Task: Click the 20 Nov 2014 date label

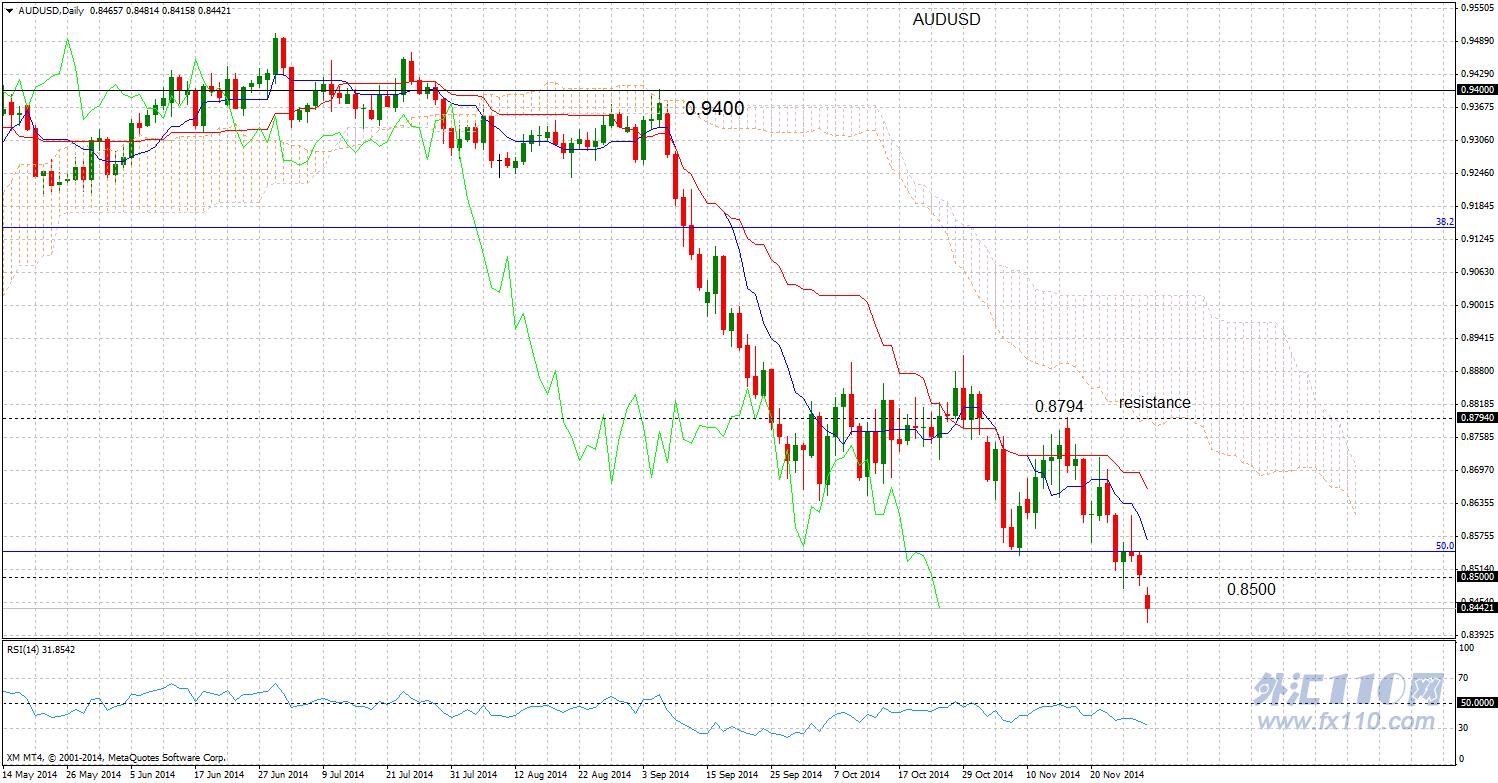Action: 1117,775
